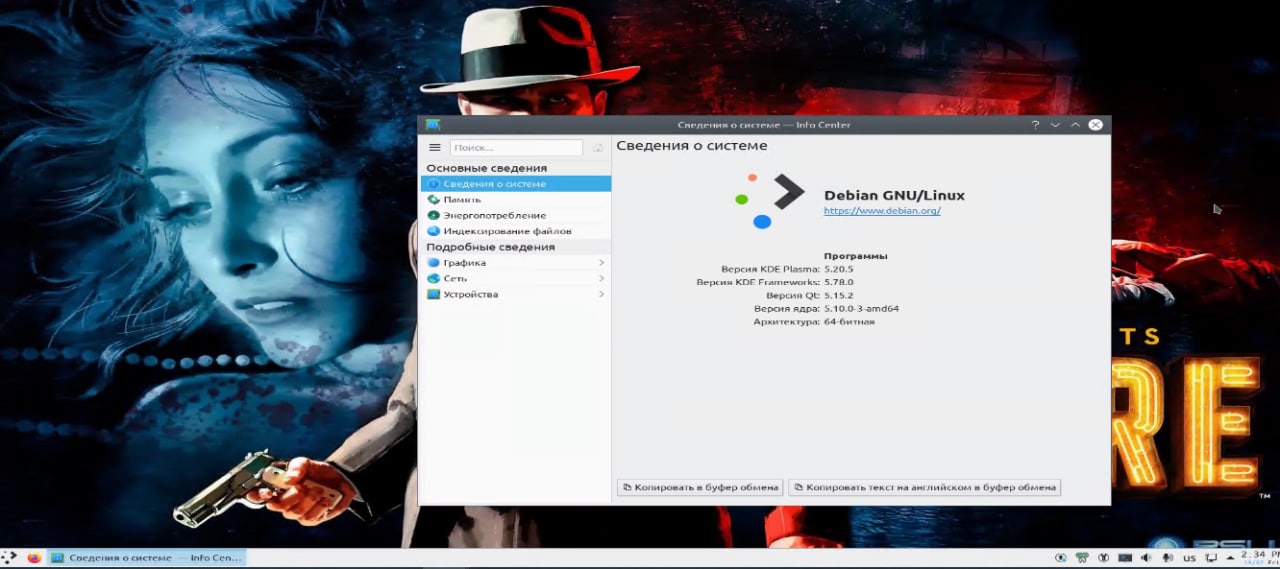Click the 'Программы' section heading
Image resolution: width=1280 pixels, height=569 pixels.
[x=855, y=256]
